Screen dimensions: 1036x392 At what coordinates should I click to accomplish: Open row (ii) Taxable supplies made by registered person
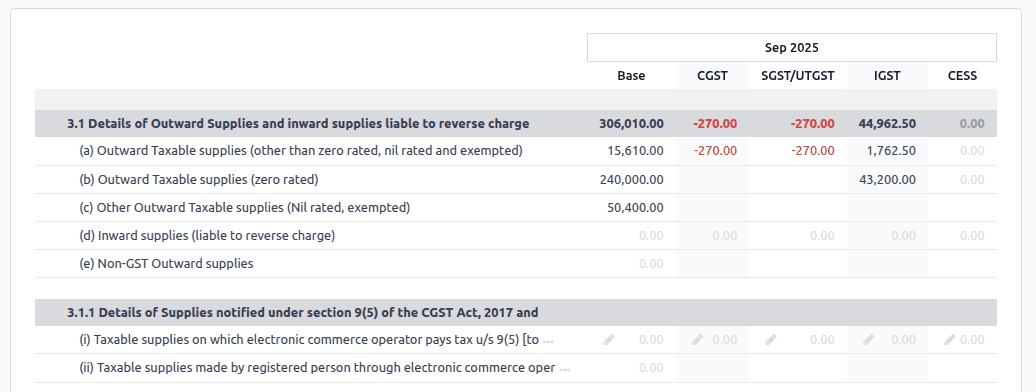pos(317,368)
